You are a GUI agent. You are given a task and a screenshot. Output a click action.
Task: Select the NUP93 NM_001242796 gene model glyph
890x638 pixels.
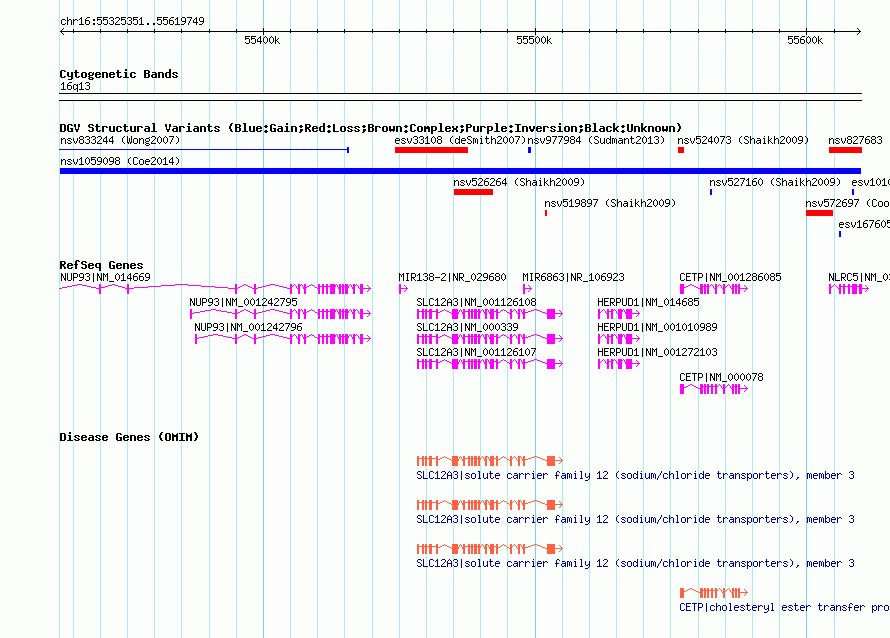coord(283,338)
